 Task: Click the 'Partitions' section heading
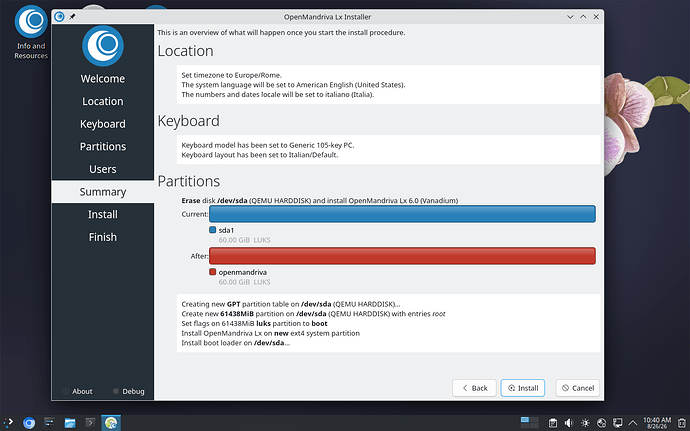[189, 181]
